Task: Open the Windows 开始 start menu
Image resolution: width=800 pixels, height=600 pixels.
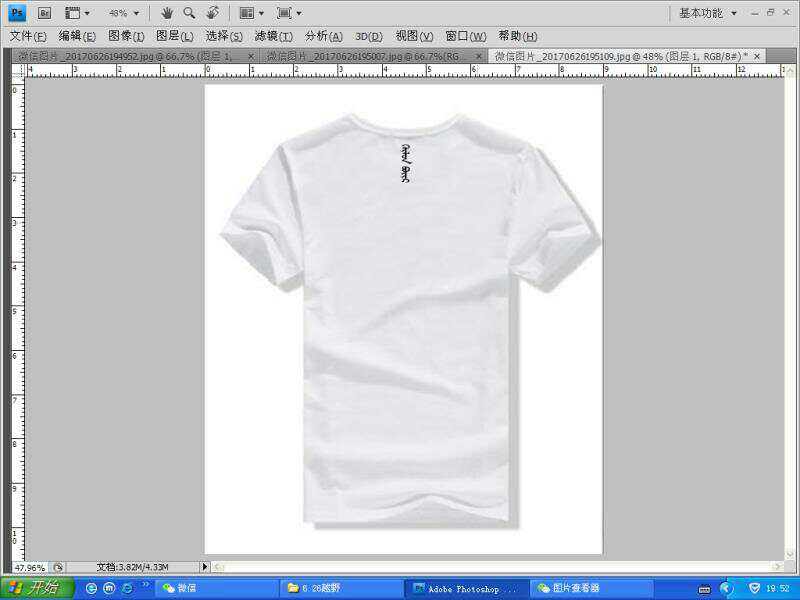Action: coord(36,588)
